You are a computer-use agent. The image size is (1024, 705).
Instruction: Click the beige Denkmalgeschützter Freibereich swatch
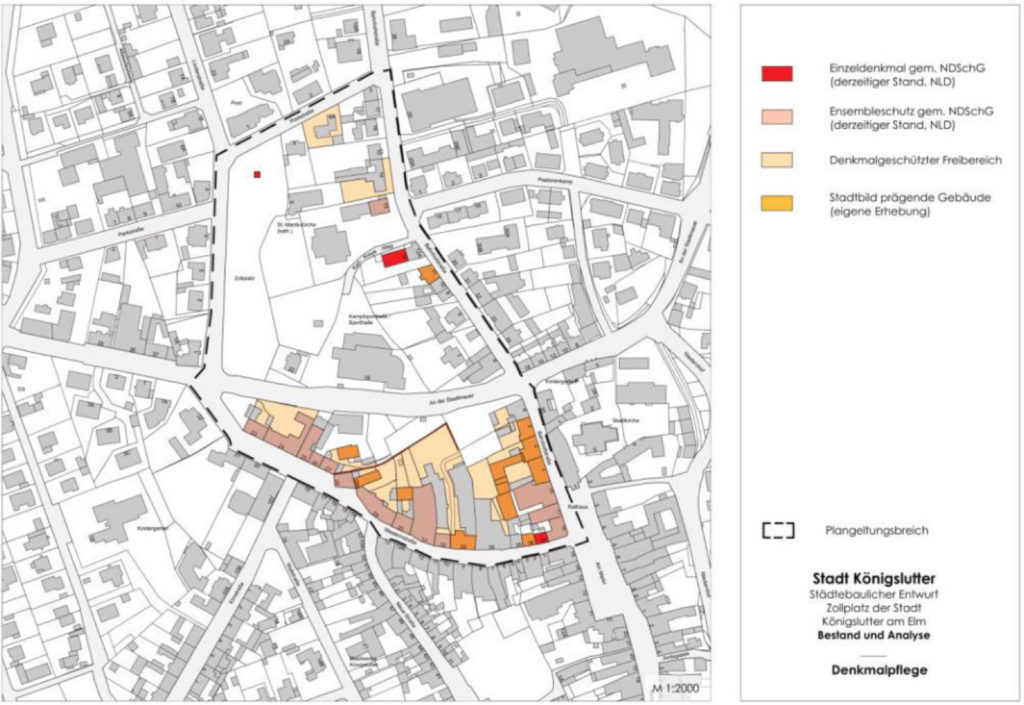point(777,160)
